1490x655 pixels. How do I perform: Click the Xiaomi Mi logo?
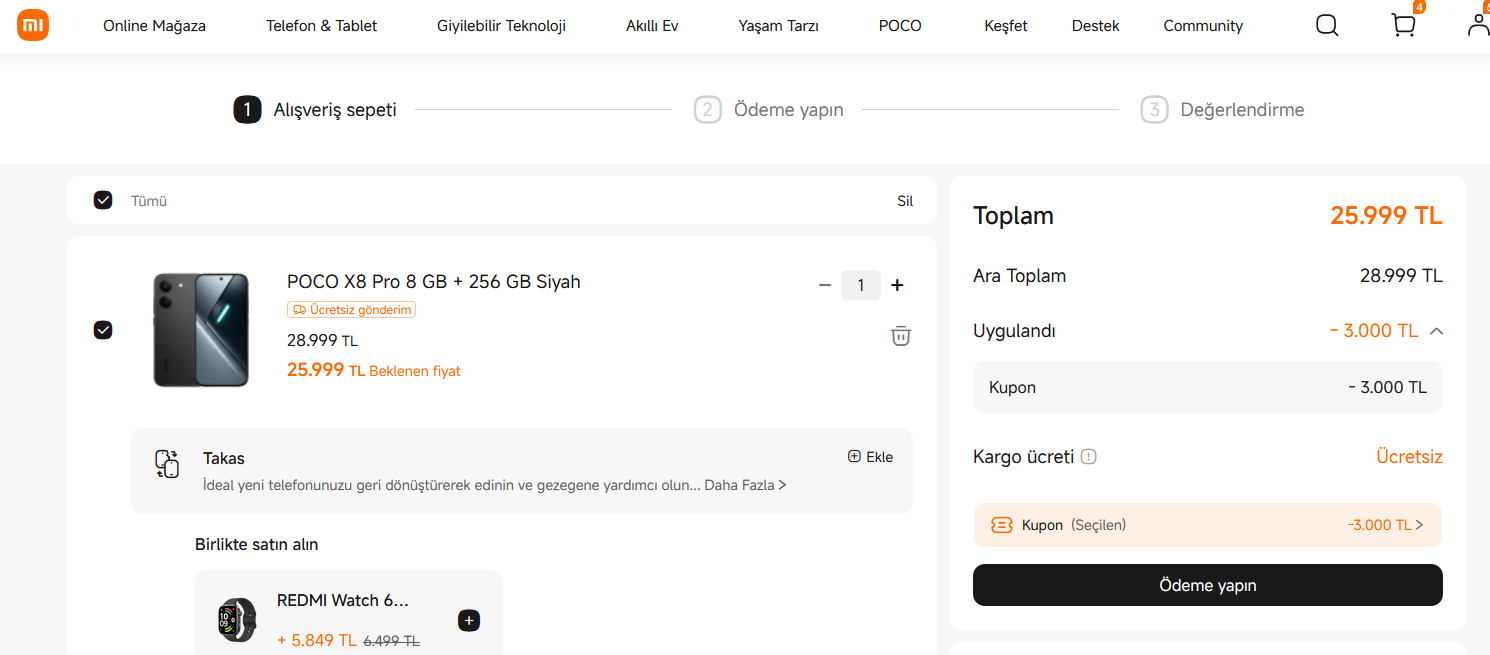[x=33, y=25]
